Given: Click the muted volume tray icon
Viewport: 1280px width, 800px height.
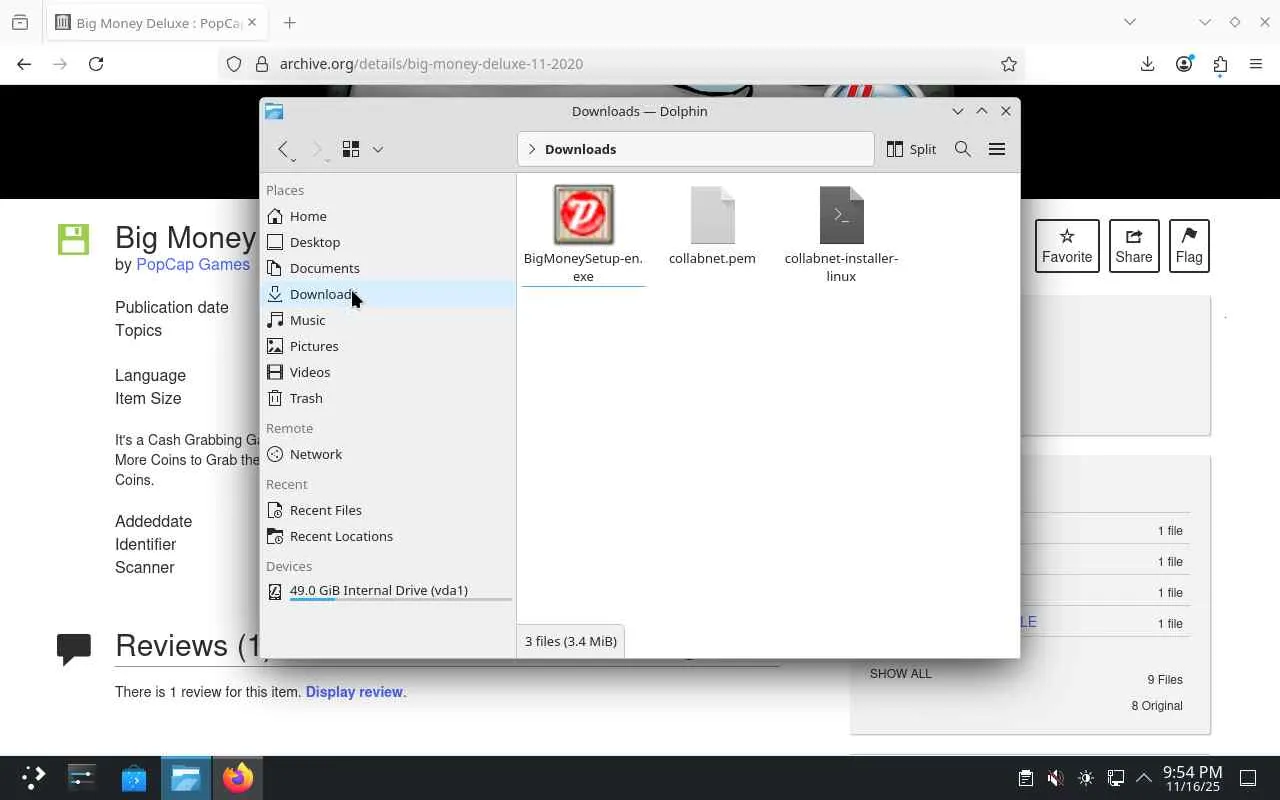Looking at the screenshot, I should pos(1055,778).
